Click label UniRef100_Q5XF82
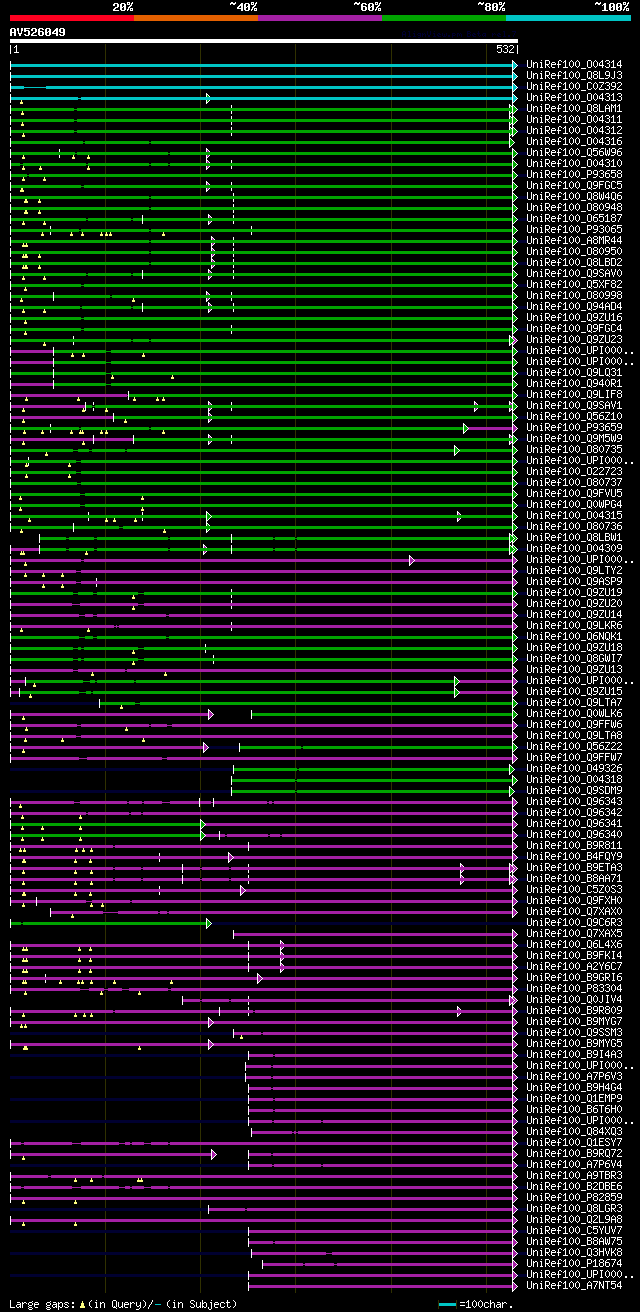The image size is (640, 1312). 574,285
